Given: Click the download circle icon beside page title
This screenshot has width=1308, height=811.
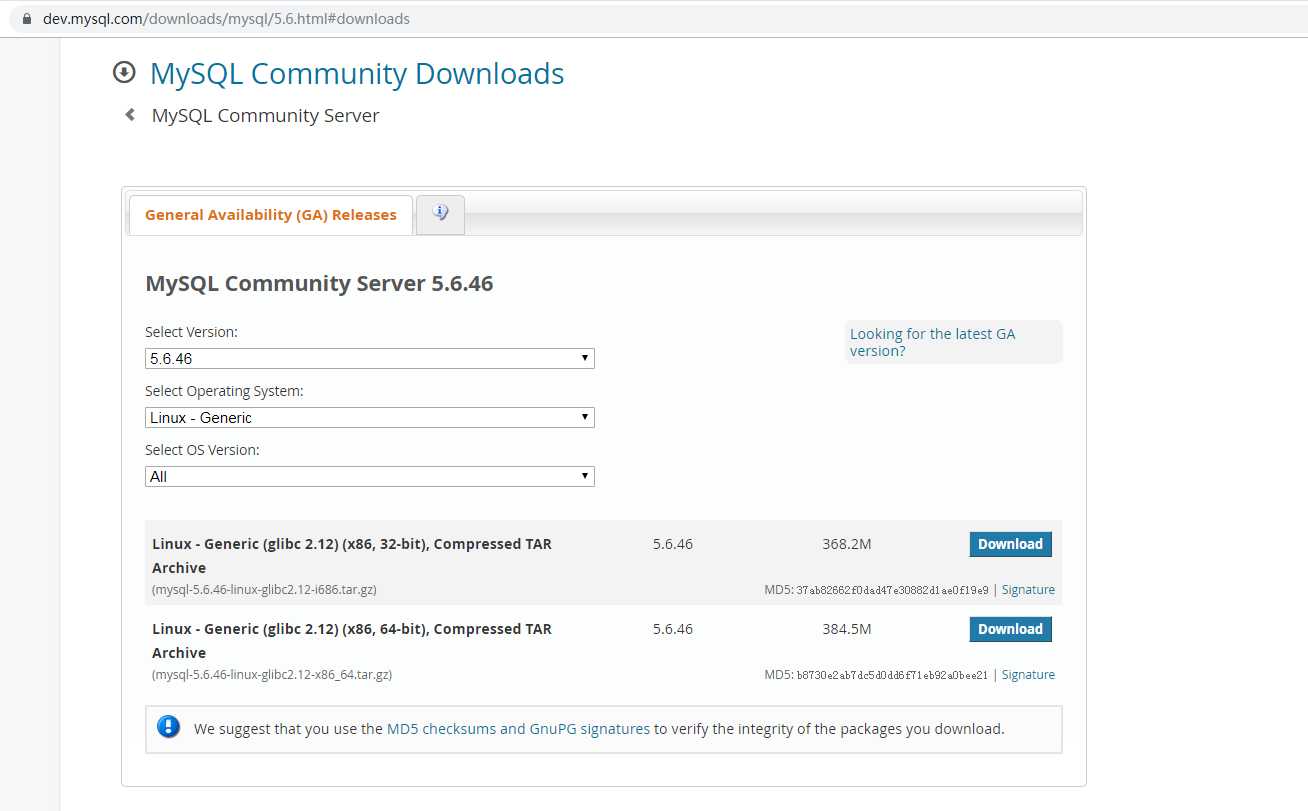Looking at the screenshot, I should (124, 72).
